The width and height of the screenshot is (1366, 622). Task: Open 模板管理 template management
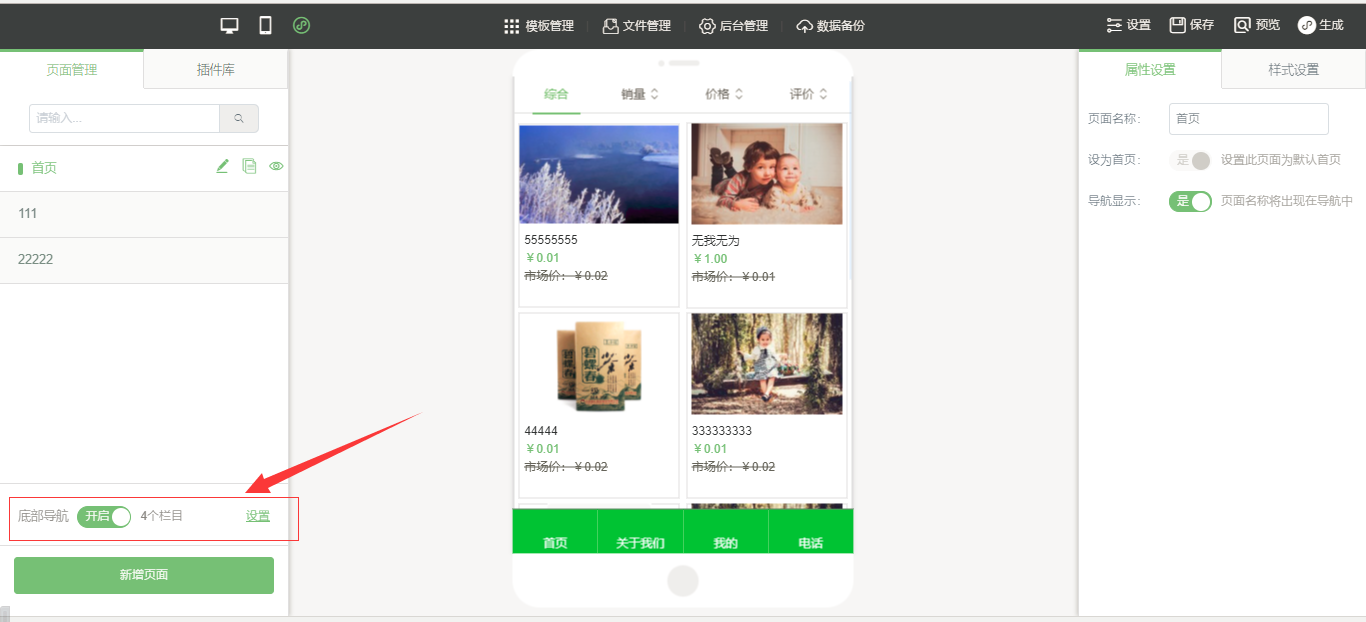(x=539, y=26)
